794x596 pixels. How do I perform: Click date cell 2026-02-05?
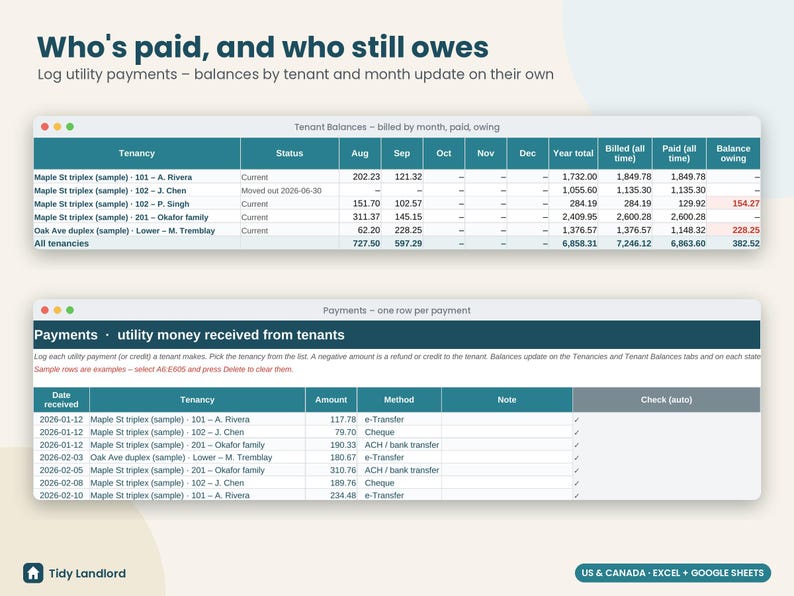point(61,470)
